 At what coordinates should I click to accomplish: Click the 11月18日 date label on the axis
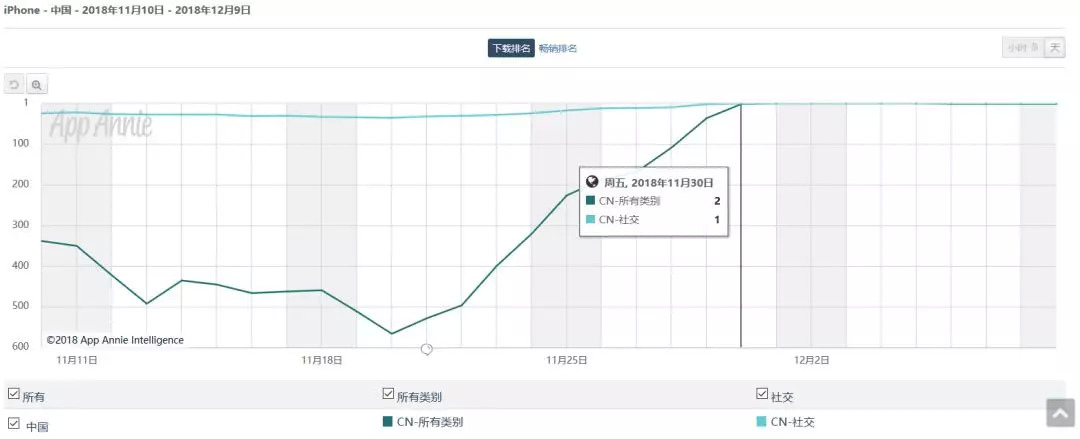321,359
